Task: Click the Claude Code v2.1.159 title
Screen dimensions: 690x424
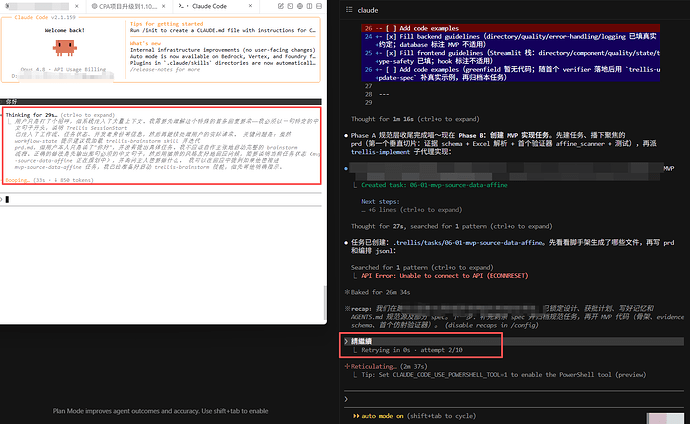Action: point(45,17)
